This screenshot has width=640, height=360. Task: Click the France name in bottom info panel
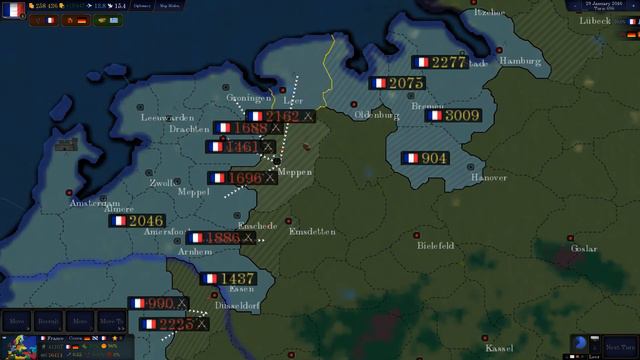(x=56, y=338)
